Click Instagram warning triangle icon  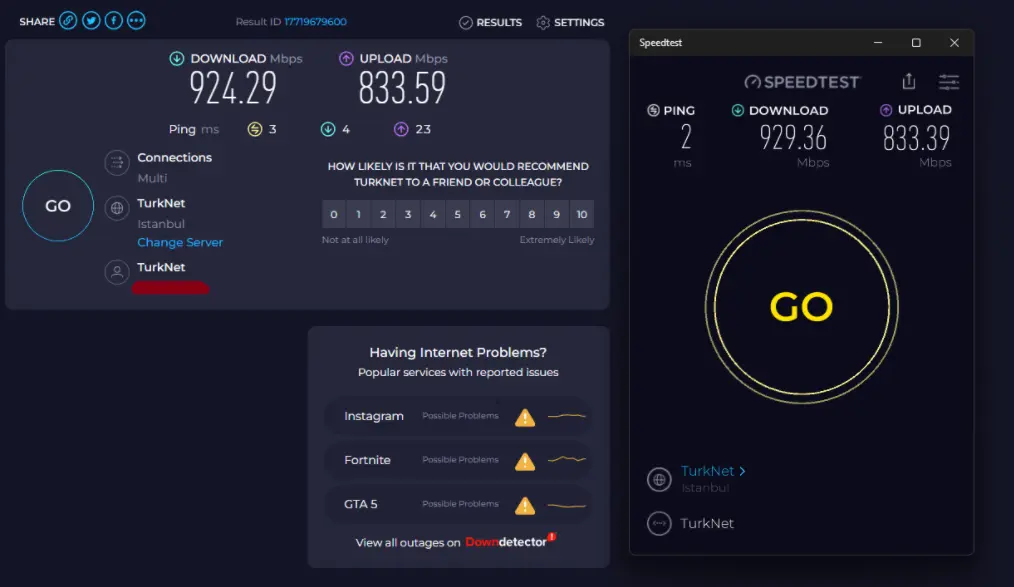click(525, 418)
